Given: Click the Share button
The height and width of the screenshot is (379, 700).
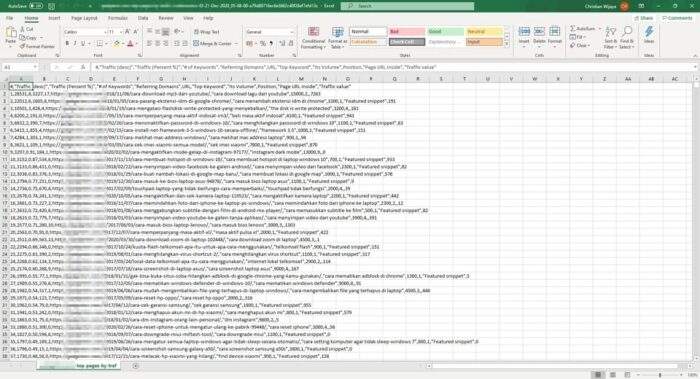Looking at the screenshot, I should [643, 18].
